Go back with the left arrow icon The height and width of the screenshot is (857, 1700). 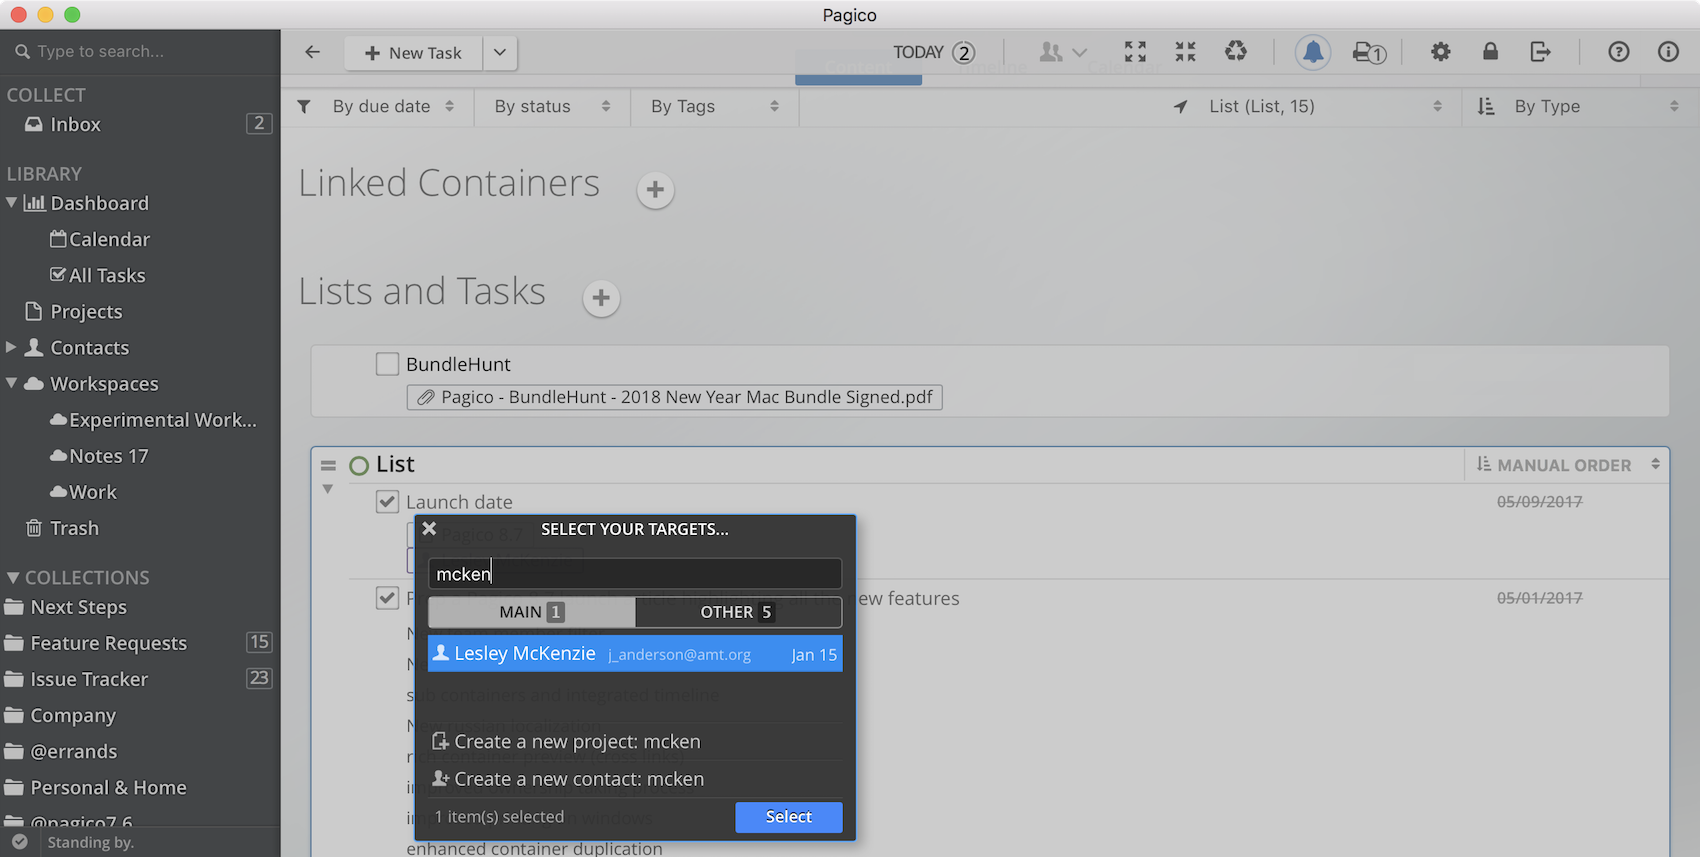click(x=313, y=52)
